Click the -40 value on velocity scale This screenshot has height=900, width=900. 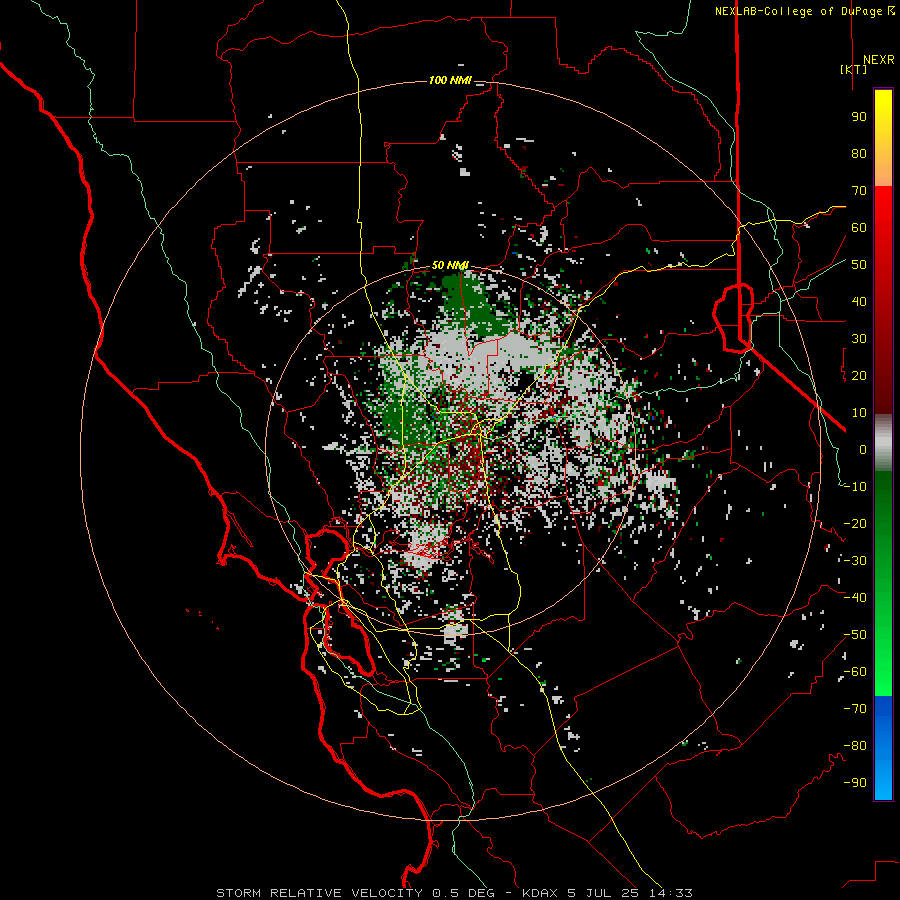click(x=855, y=598)
